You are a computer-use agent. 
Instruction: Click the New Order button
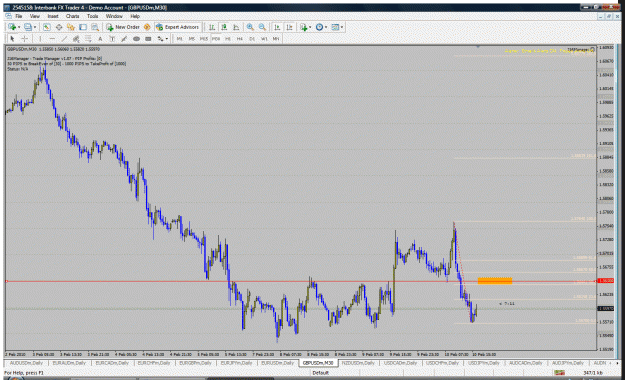coord(123,27)
